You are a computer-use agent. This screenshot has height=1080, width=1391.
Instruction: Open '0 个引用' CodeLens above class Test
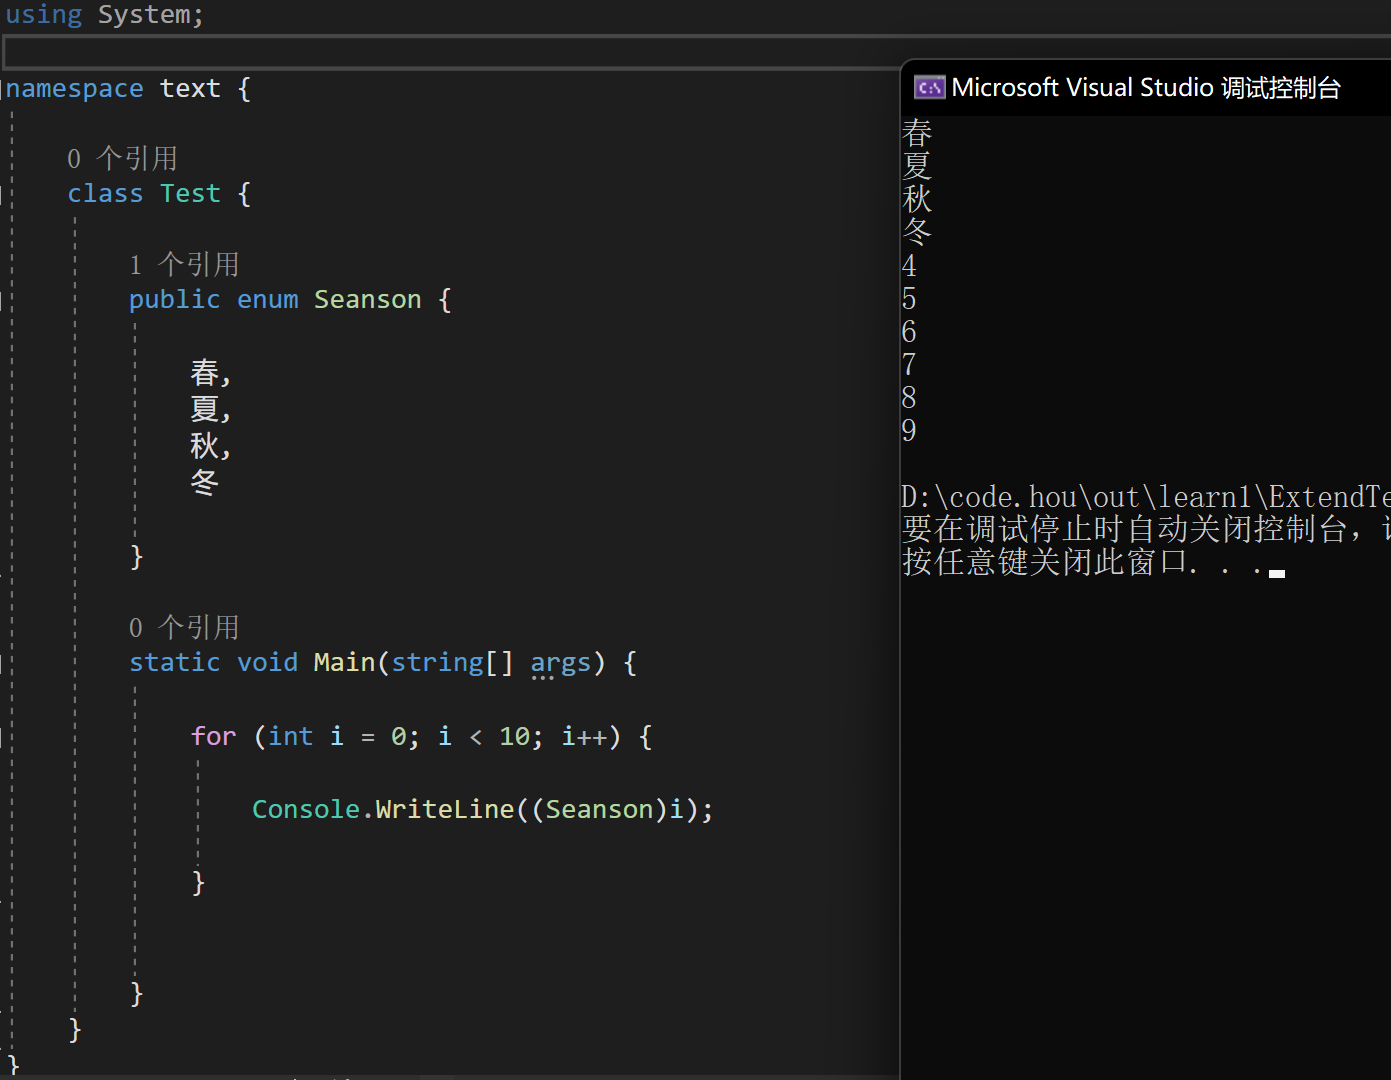tap(122, 158)
